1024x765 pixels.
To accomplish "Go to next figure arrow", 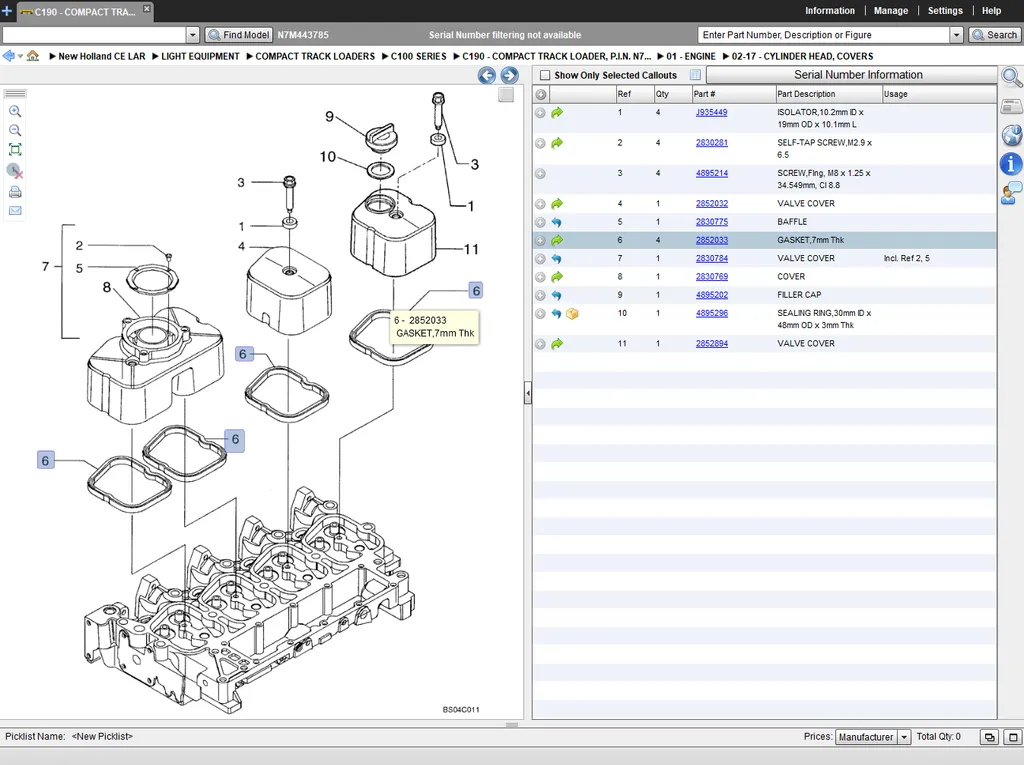I will [x=509, y=75].
